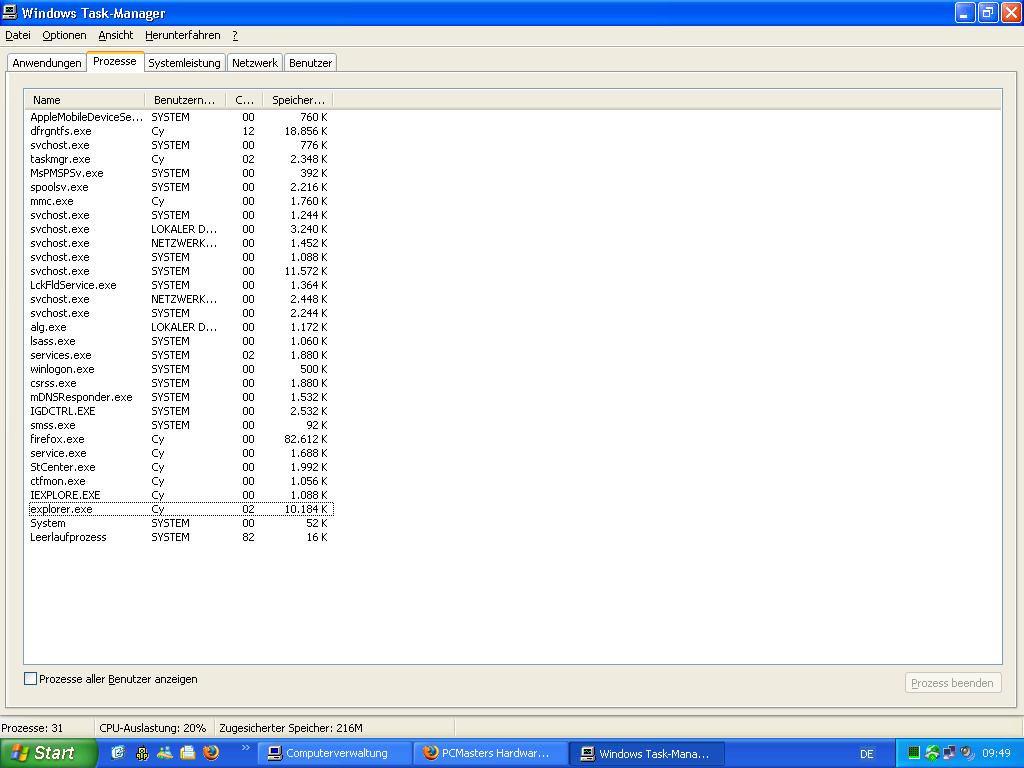
Task: Select the explorer.exe process
Action: click(x=180, y=509)
